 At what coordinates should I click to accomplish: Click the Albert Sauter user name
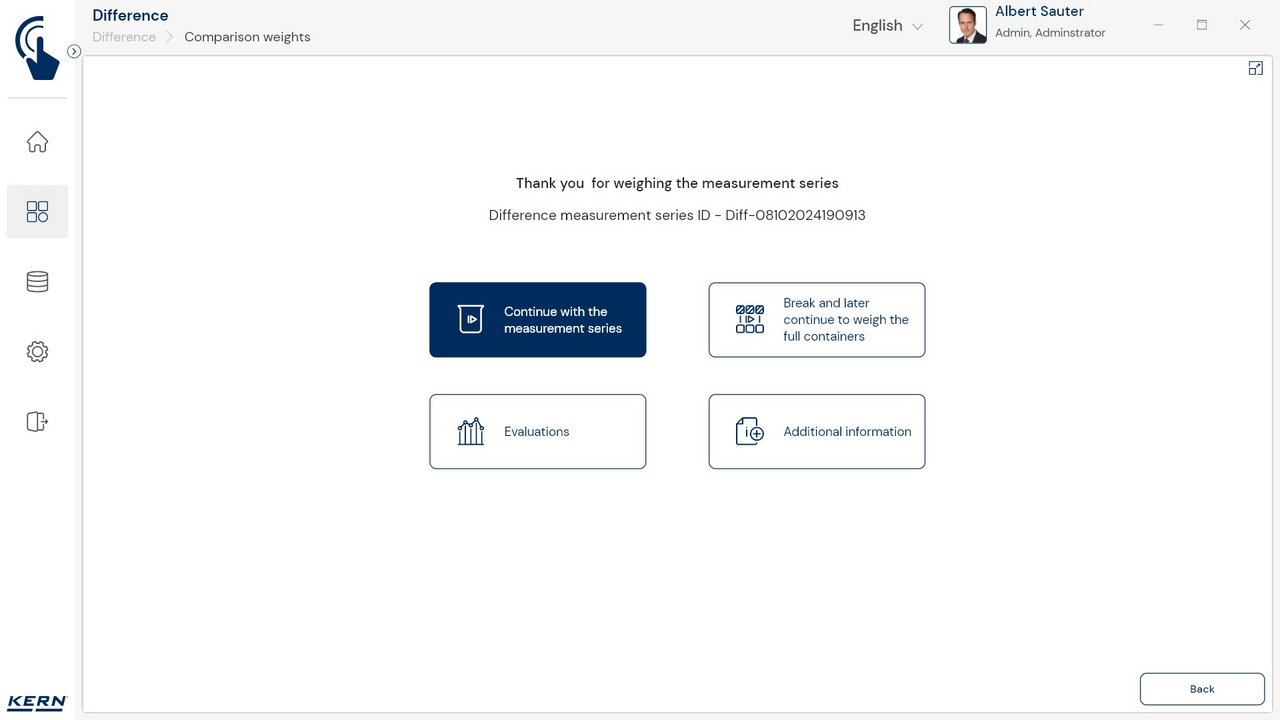pos(1039,12)
